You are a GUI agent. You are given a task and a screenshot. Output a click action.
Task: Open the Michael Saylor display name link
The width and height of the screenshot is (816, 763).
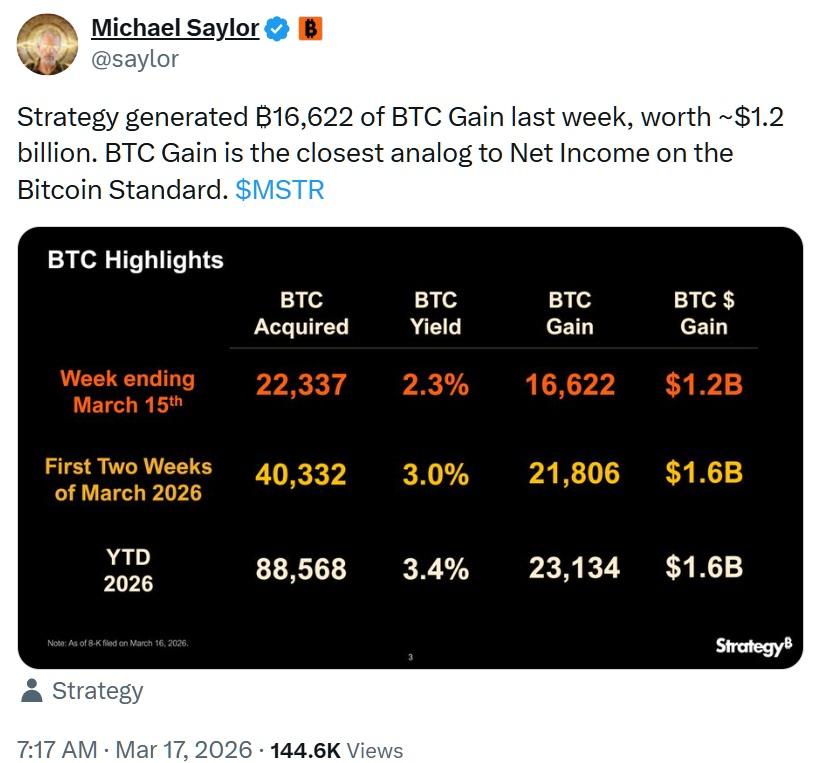175,29
